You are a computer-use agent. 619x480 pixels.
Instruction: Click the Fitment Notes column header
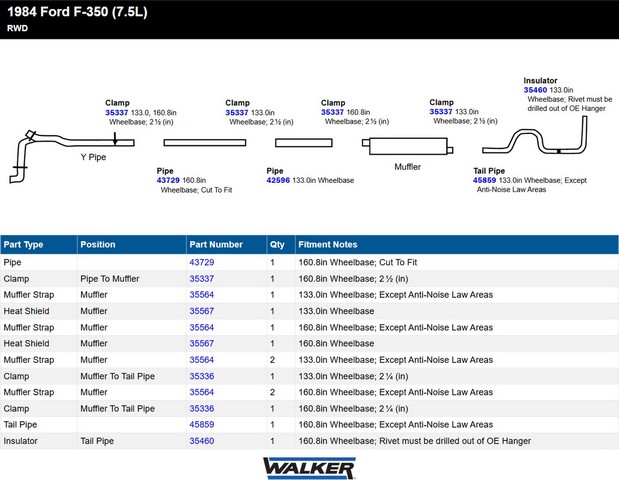point(457,245)
